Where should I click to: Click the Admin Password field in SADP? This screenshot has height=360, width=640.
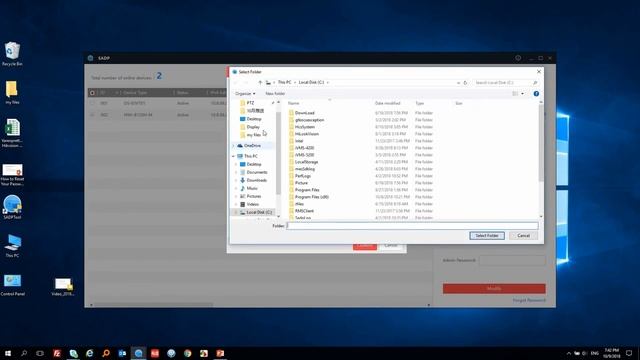[512, 260]
